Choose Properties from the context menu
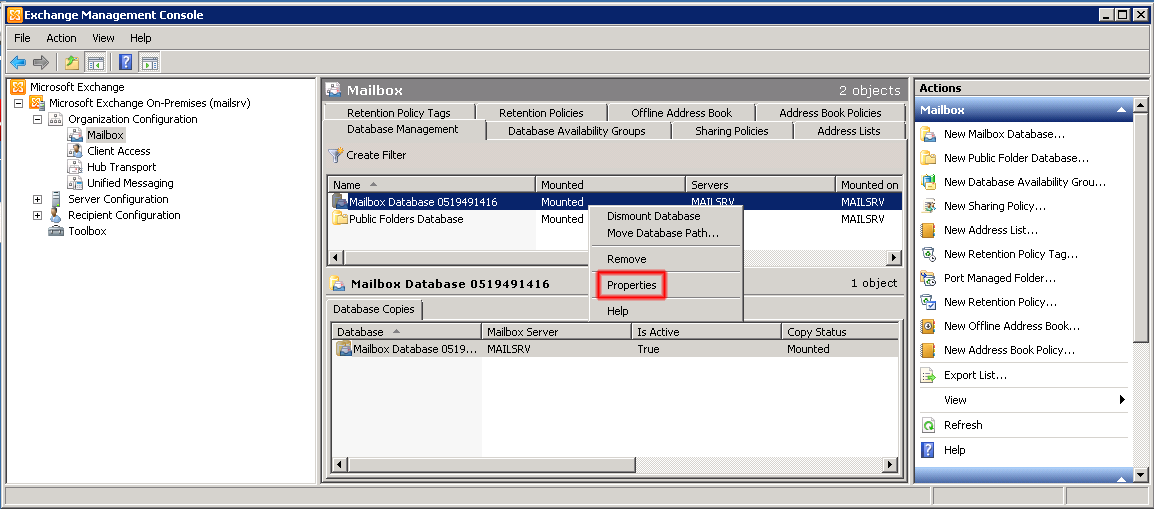This screenshot has width=1154, height=509. pyautogui.click(x=666, y=285)
